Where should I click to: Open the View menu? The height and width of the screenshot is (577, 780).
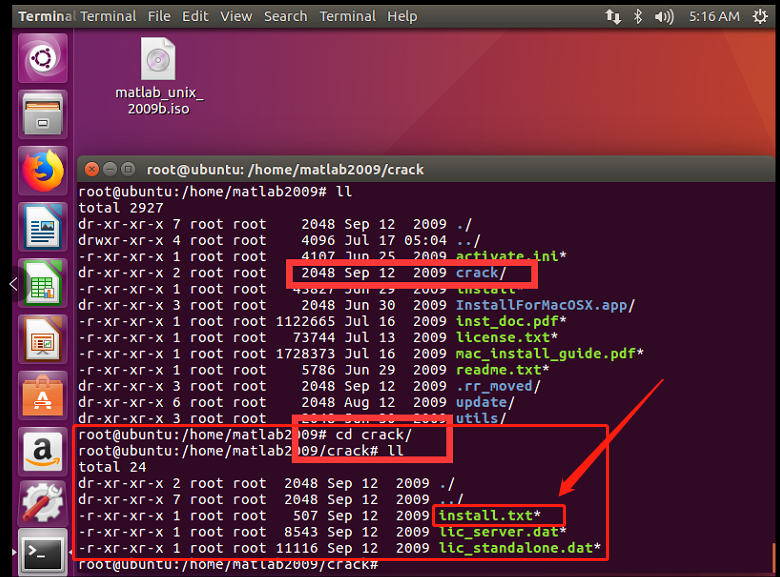[x=236, y=16]
